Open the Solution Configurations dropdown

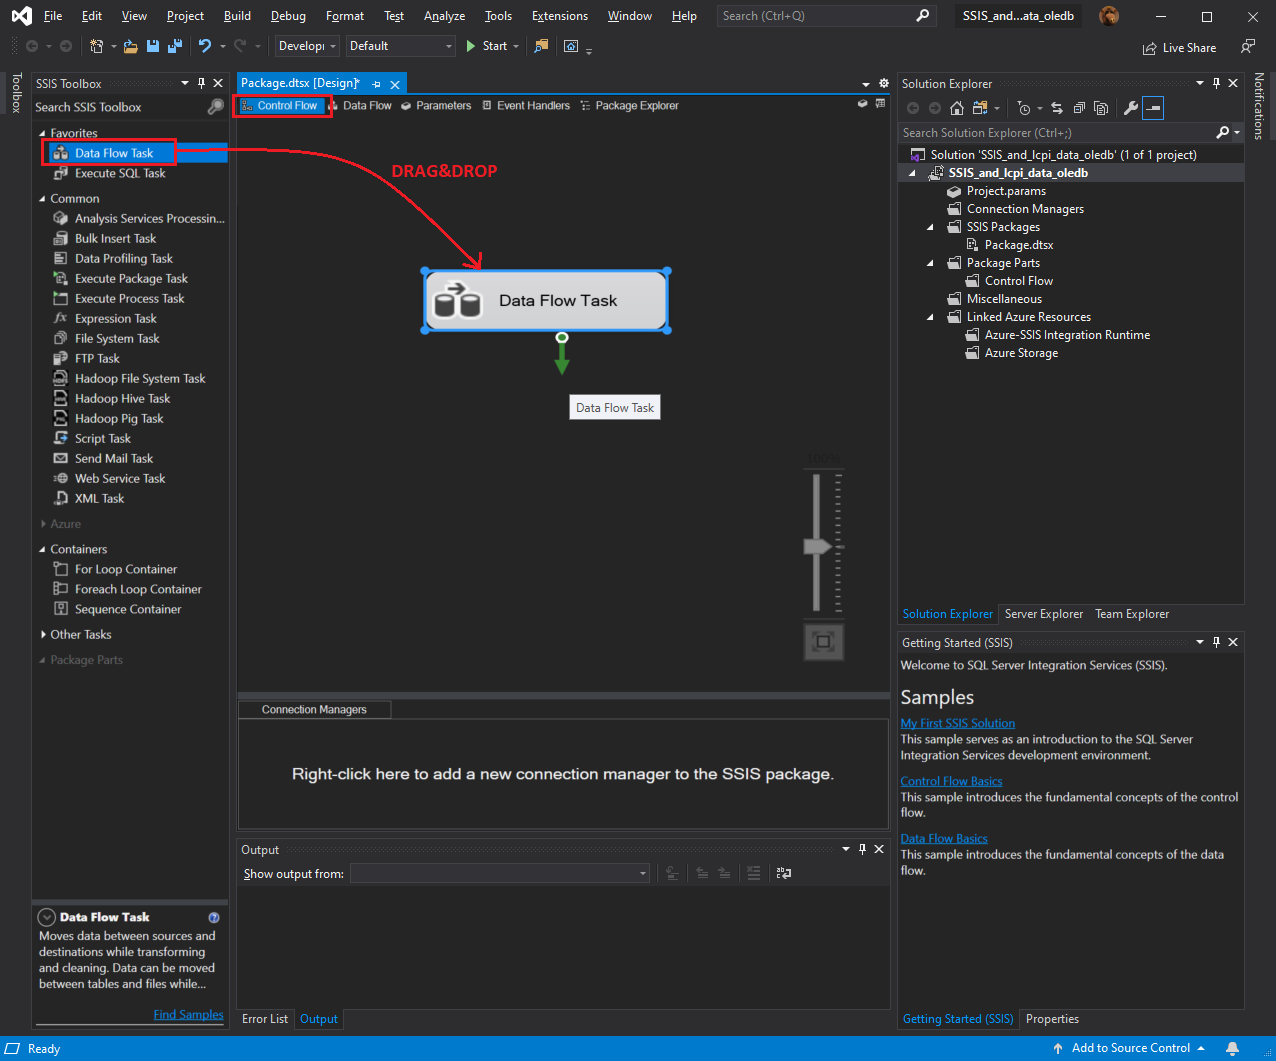(x=308, y=46)
